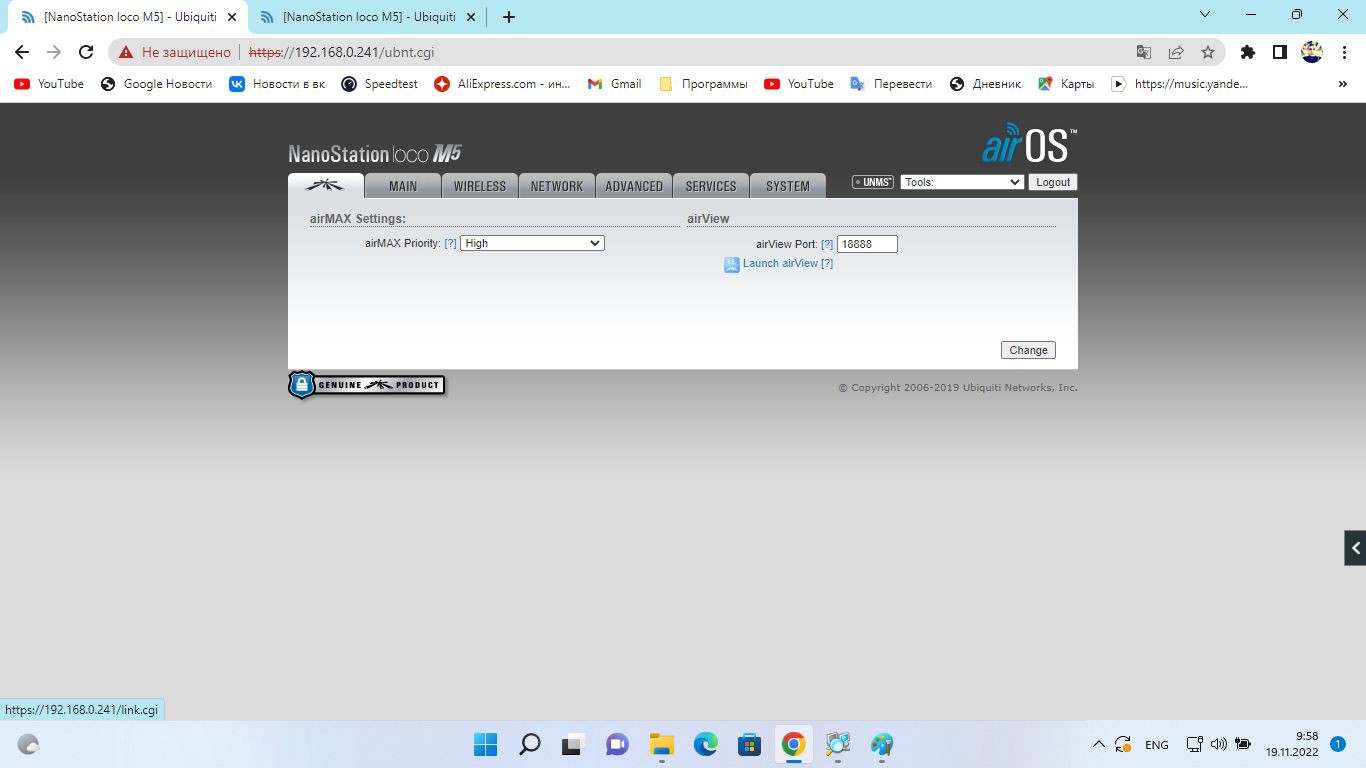Click the Logout button
Viewport: 1366px width, 768px height.
click(x=1053, y=182)
